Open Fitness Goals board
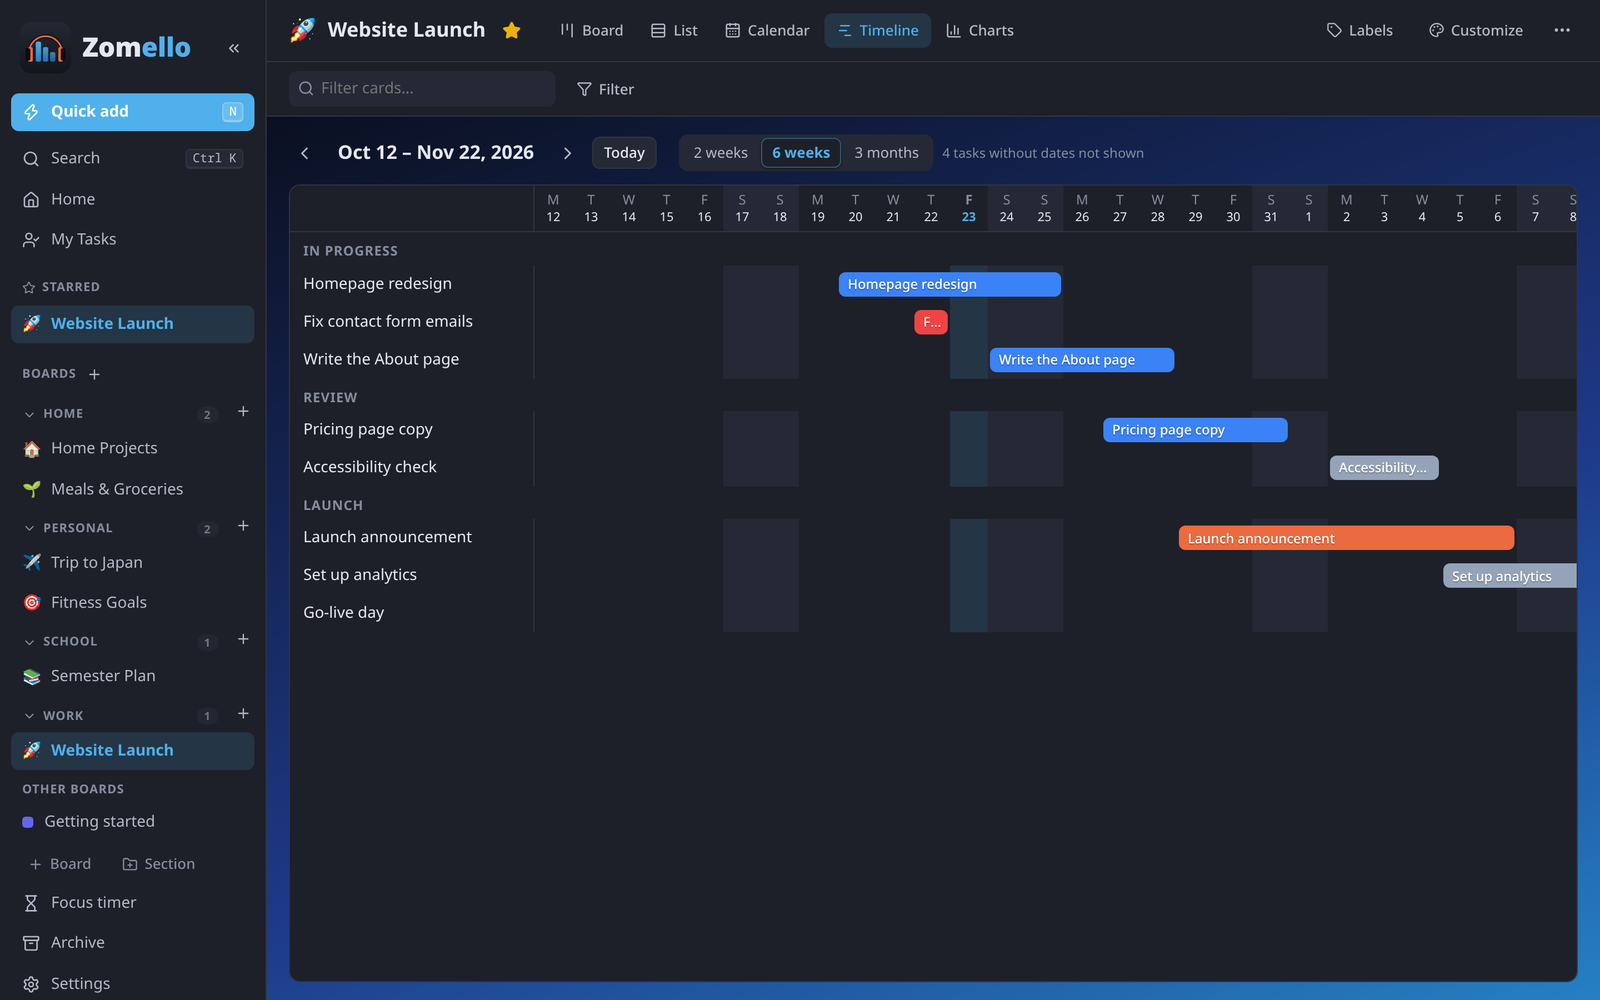Screen dimensions: 1600x1000 pos(132,602)
